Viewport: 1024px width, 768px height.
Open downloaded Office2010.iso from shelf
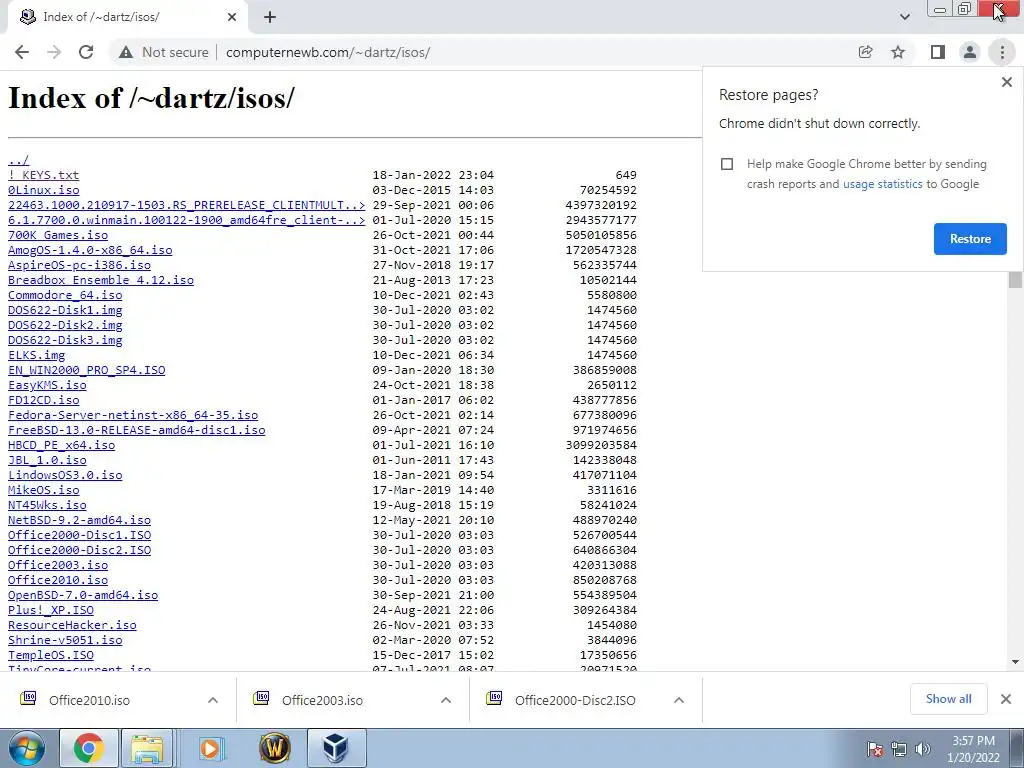pos(89,700)
